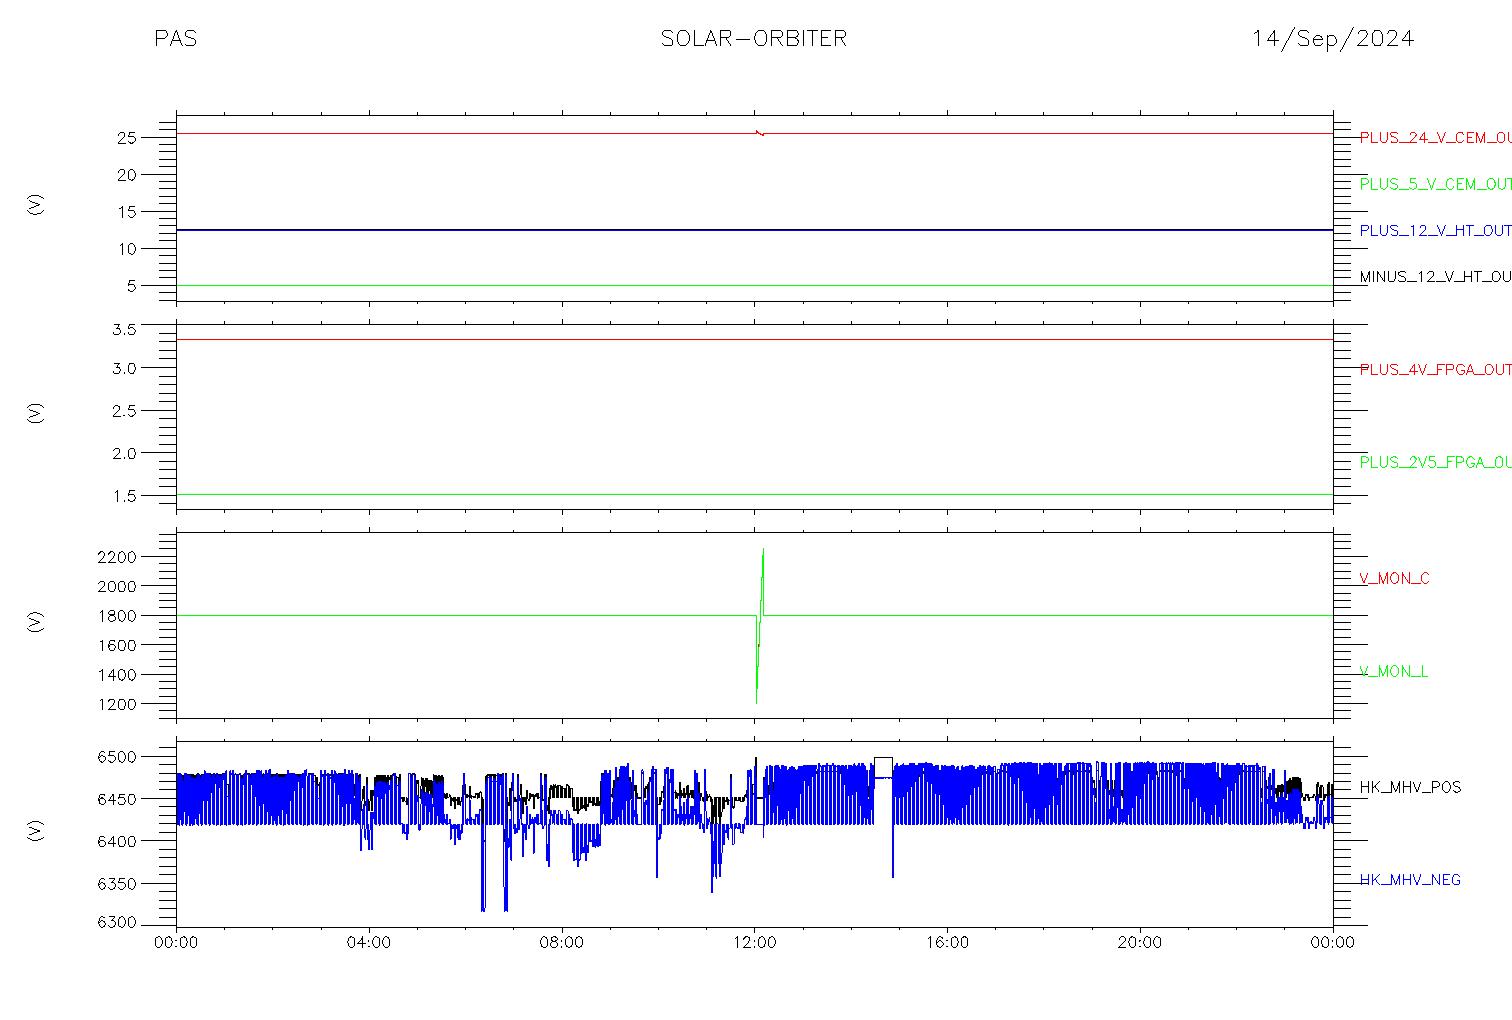
Task: Click the 25 tick on the top panel axis
Action: click(x=126, y=138)
